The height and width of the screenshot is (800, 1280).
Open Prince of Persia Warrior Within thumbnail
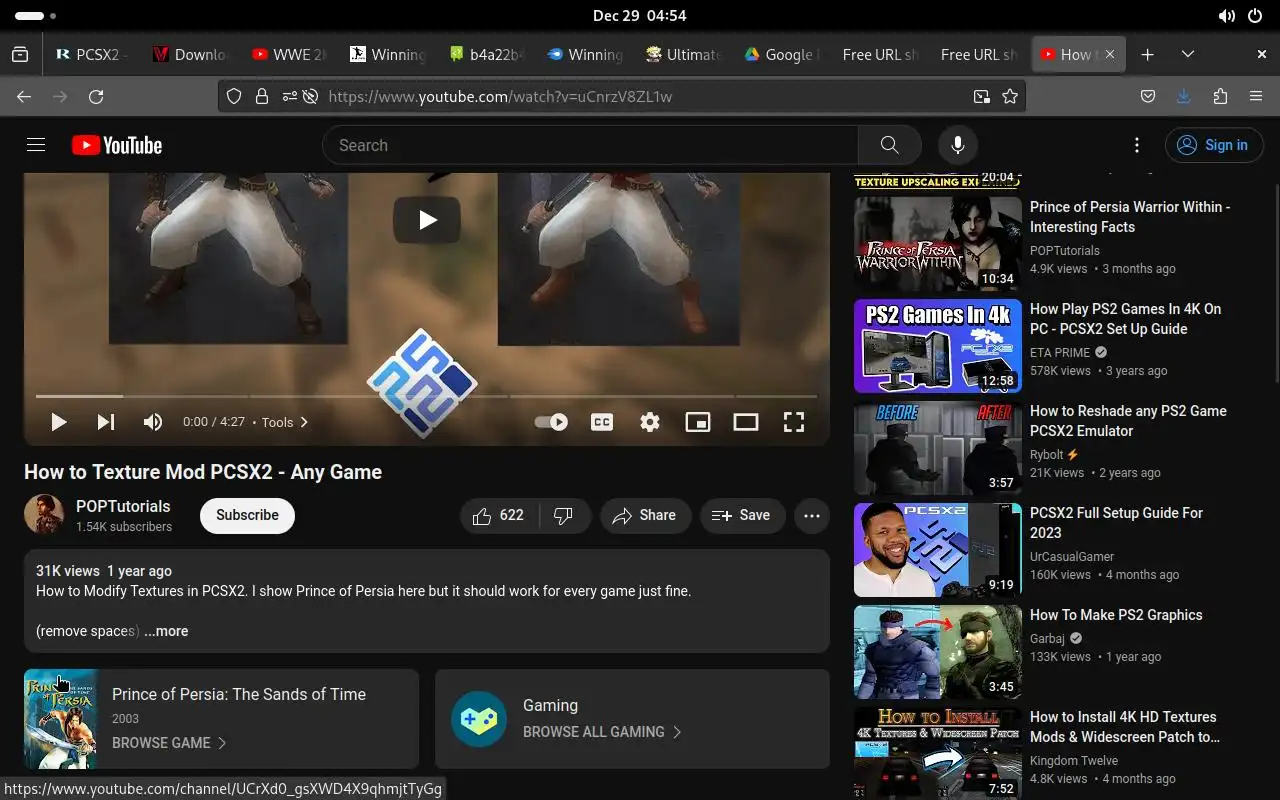[x=938, y=244]
